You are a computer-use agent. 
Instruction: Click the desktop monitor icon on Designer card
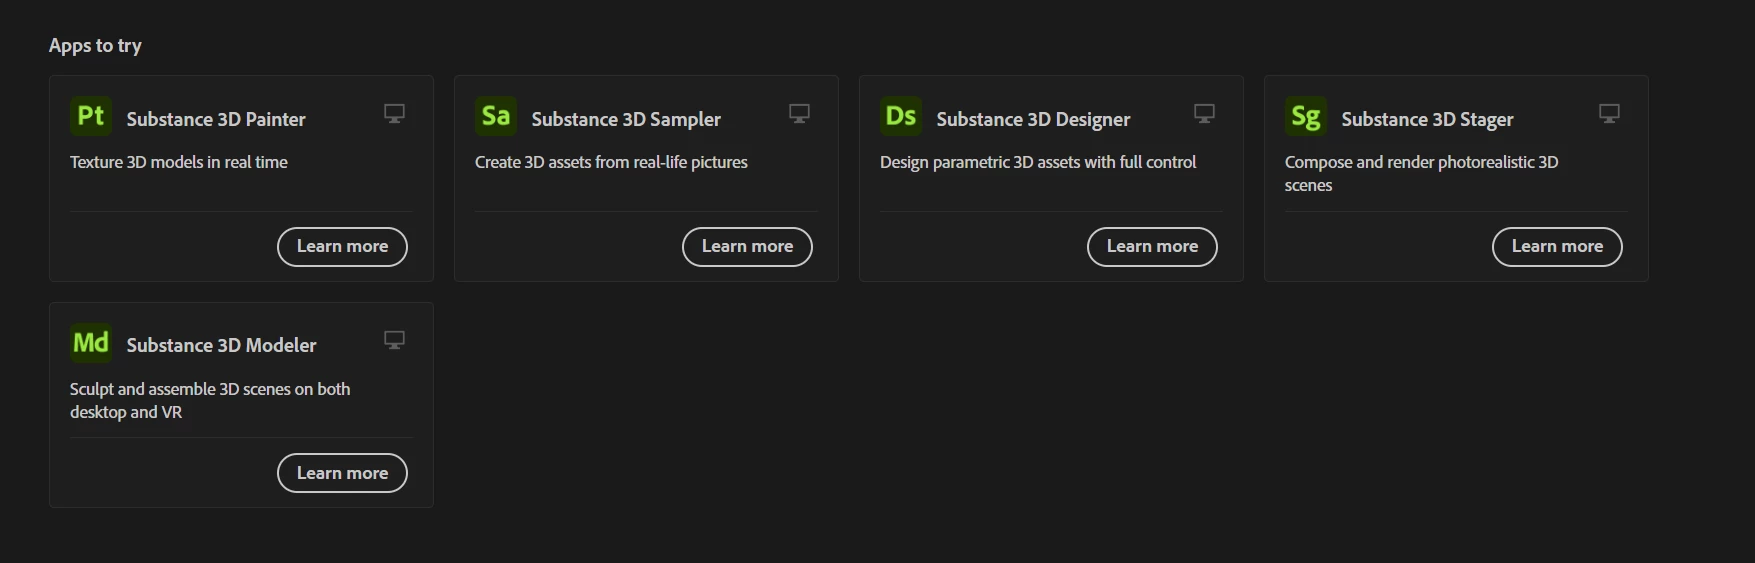tap(1205, 114)
